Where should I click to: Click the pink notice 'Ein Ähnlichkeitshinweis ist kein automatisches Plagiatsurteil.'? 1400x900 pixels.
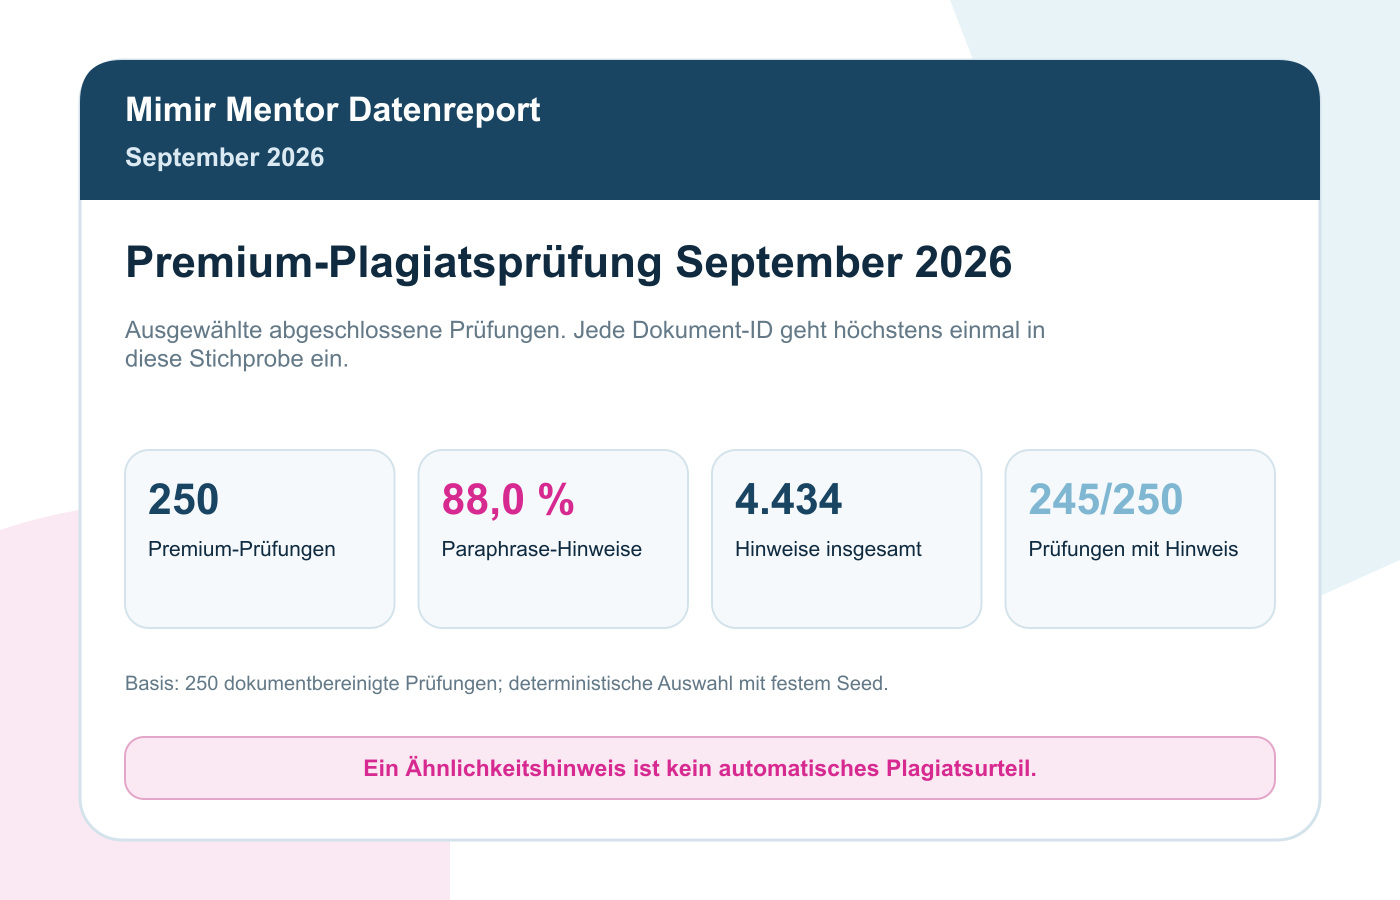tap(700, 768)
